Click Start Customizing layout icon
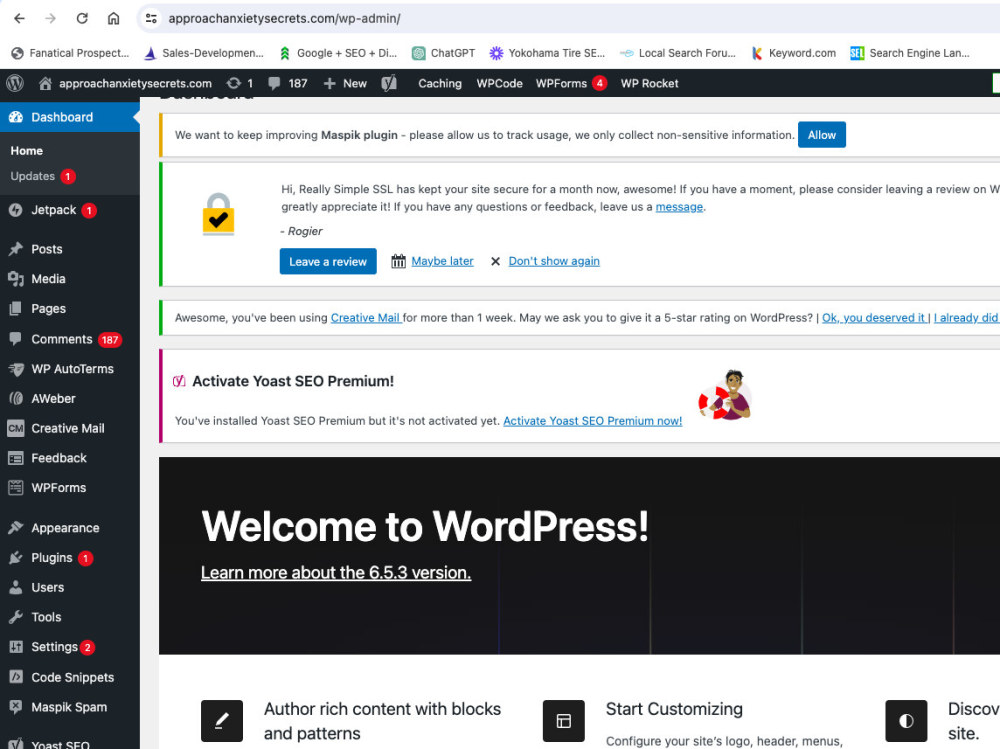1000x749 pixels. coord(564,721)
